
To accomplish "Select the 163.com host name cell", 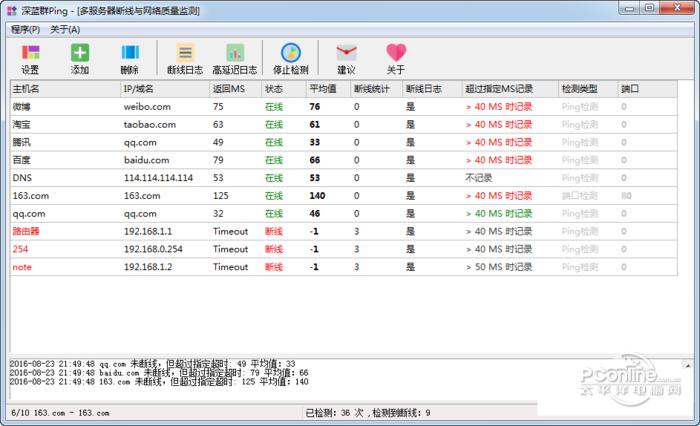I will [x=31, y=196].
